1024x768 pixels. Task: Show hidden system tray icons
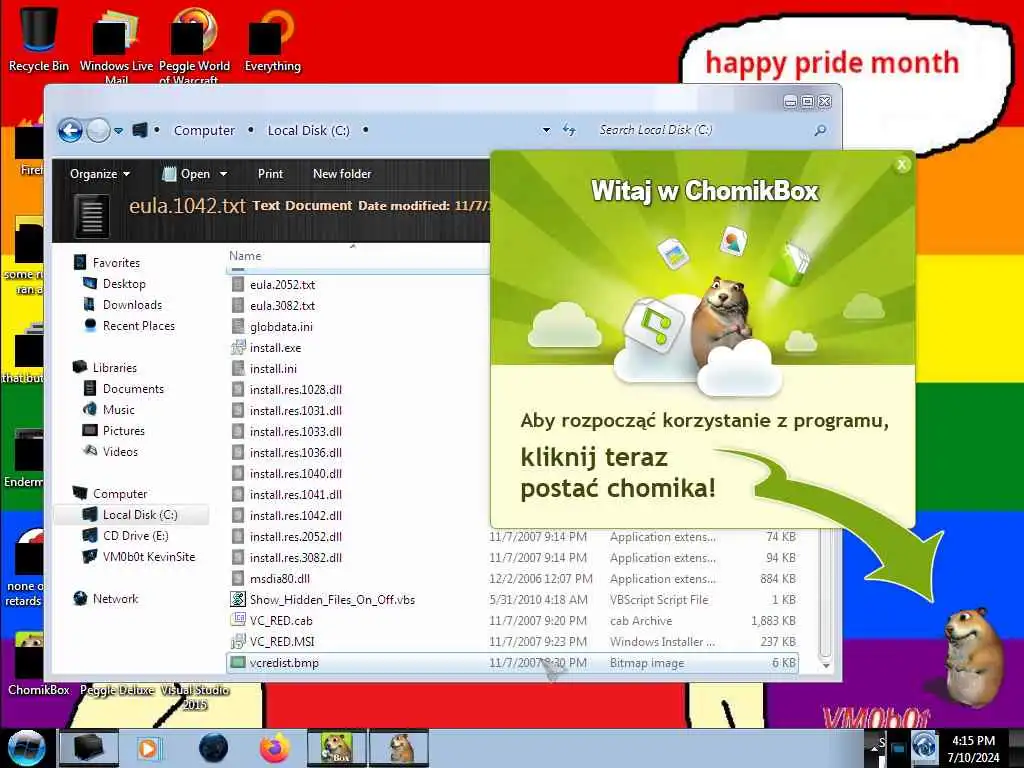click(x=872, y=749)
